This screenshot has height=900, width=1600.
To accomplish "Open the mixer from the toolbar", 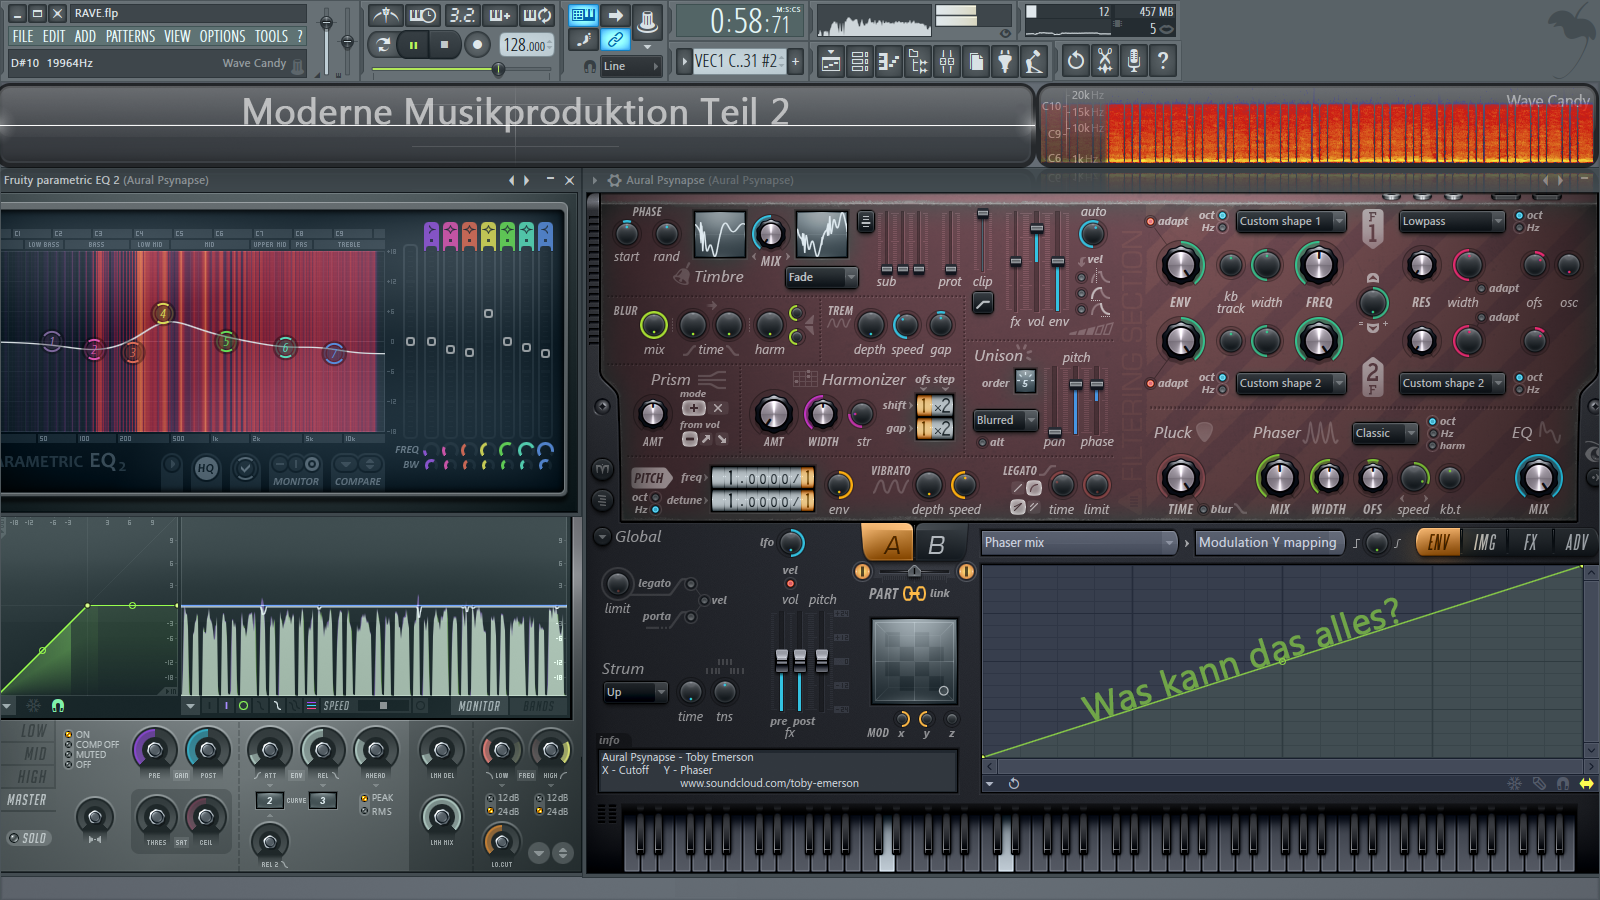I will click(x=946, y=62).
